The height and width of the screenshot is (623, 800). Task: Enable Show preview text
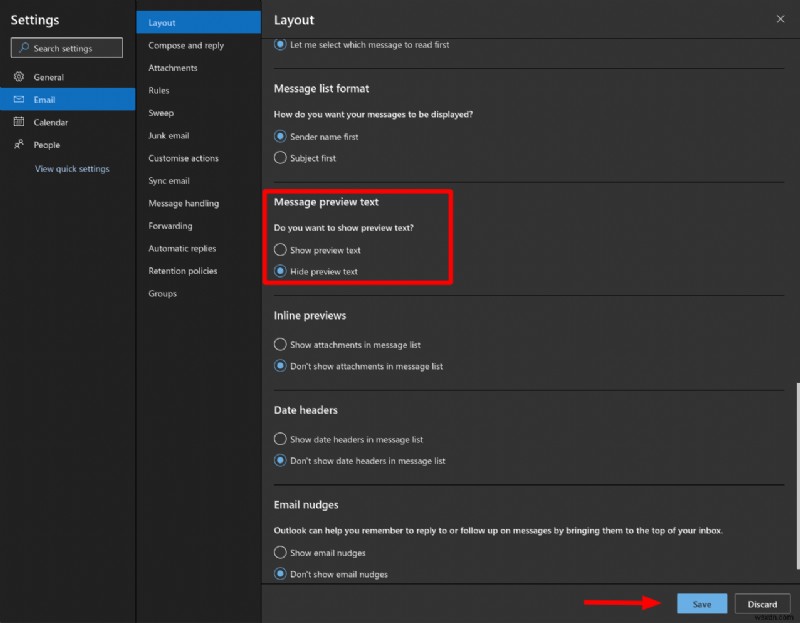(x=282, y=250)
